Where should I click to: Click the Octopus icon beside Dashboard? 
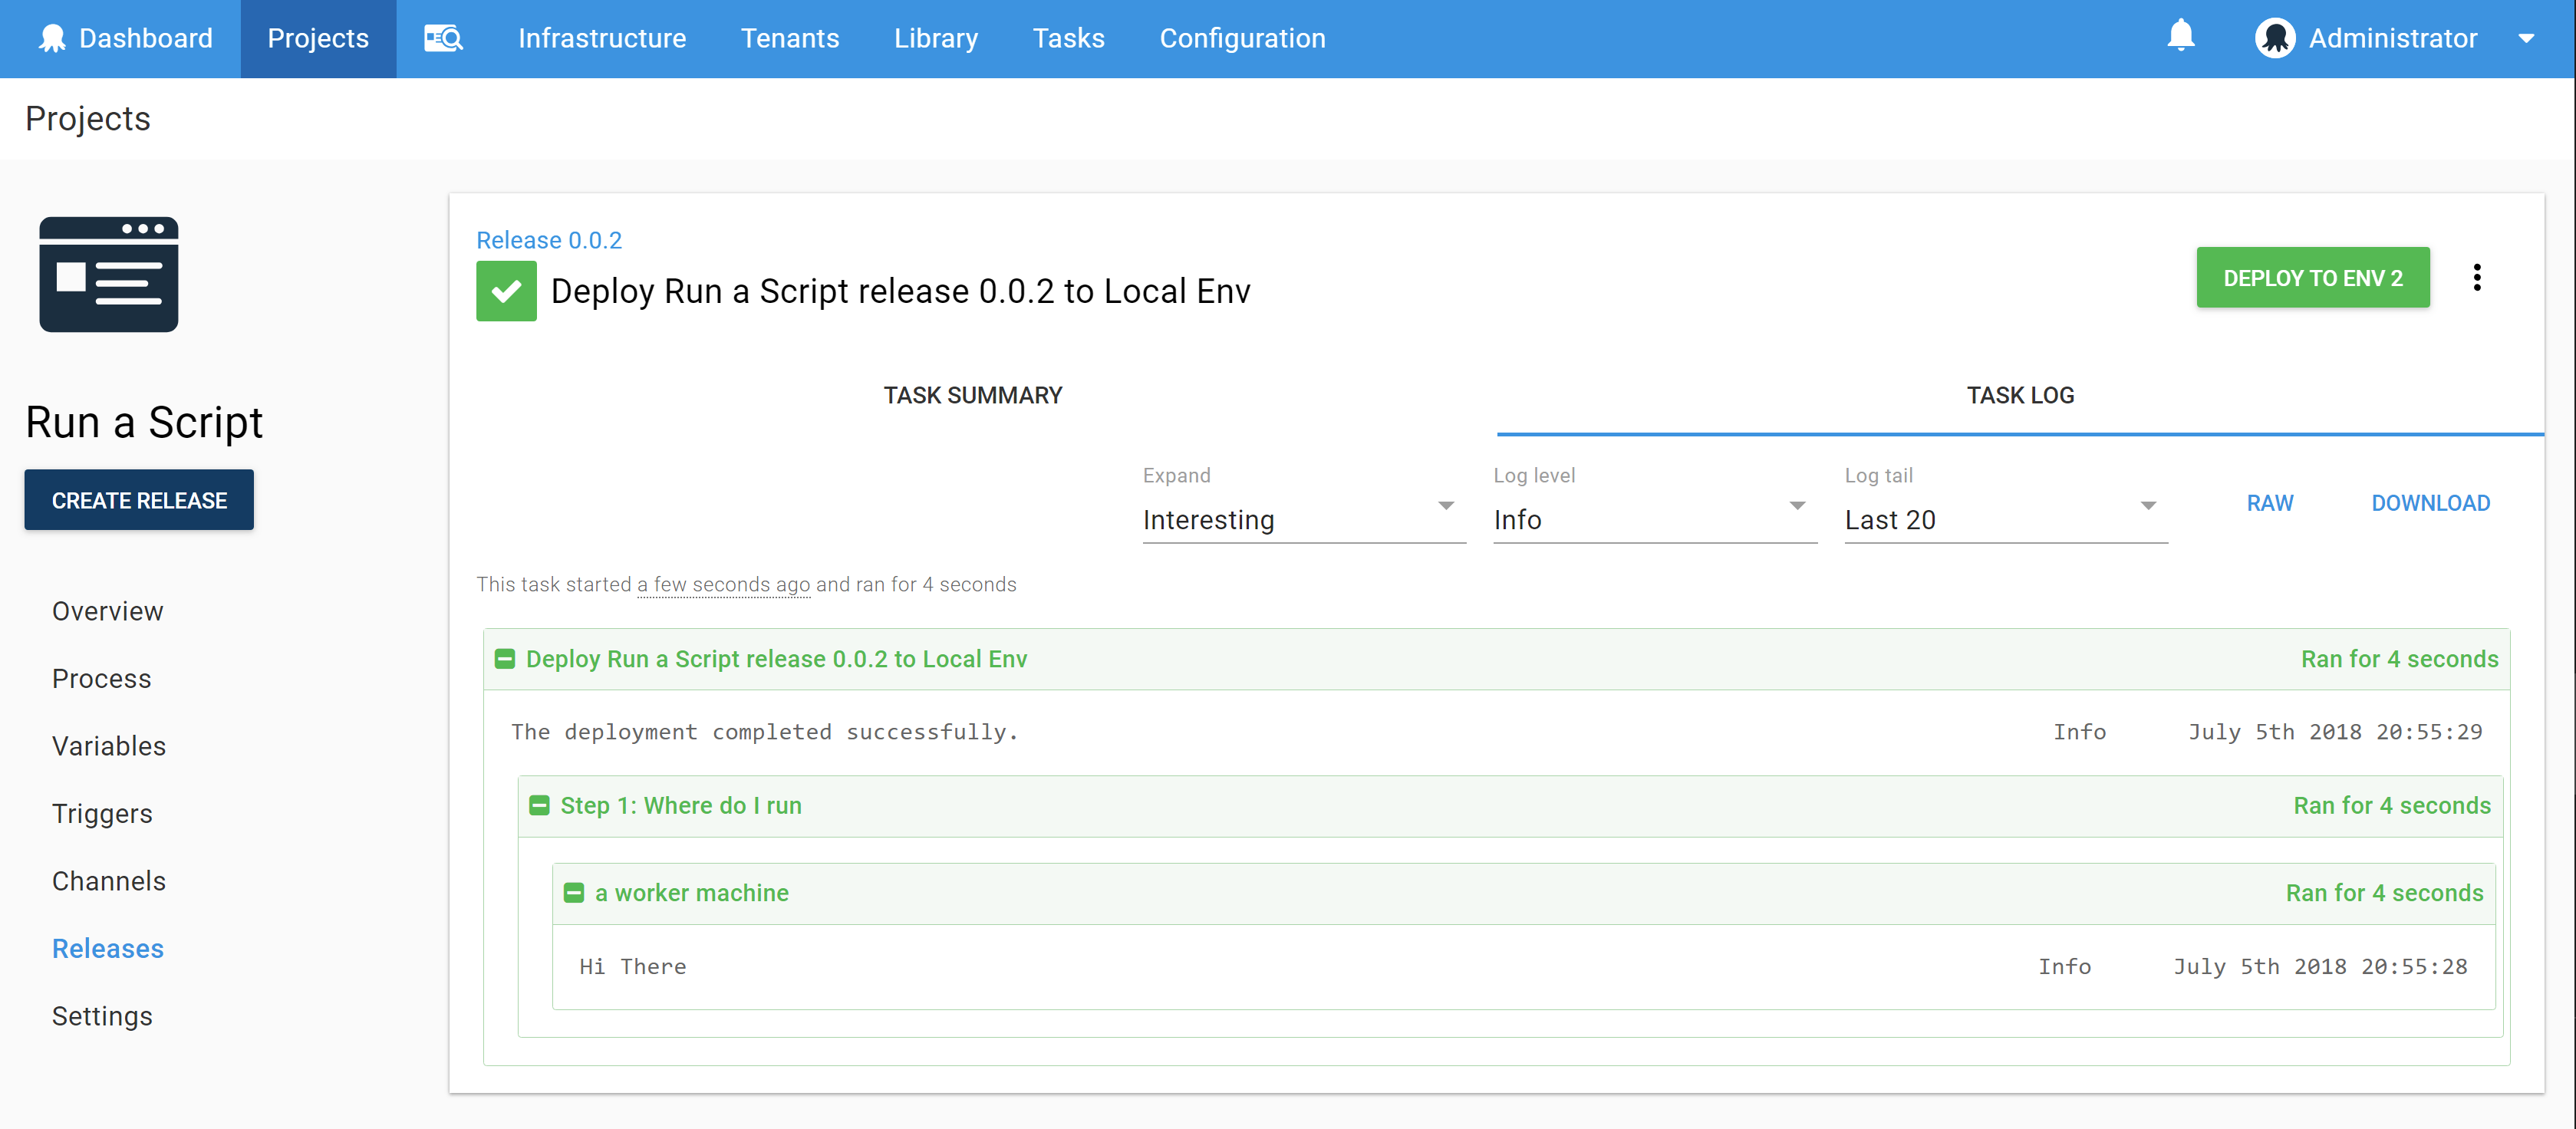pyautogui.click(x=52, y=38)
